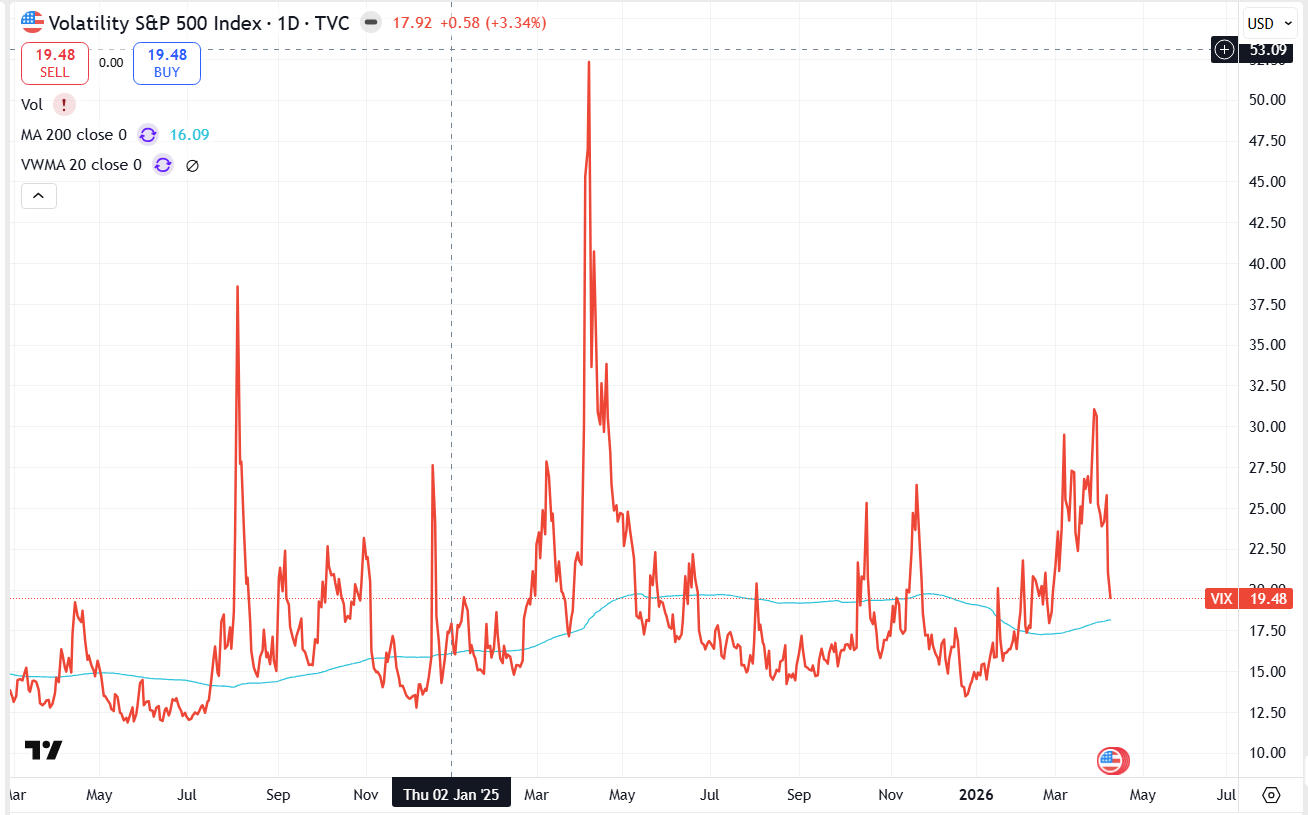Select the VWMA 20 close indicator label
Viewport: 1308px width, 815px height.
[81, 165]
